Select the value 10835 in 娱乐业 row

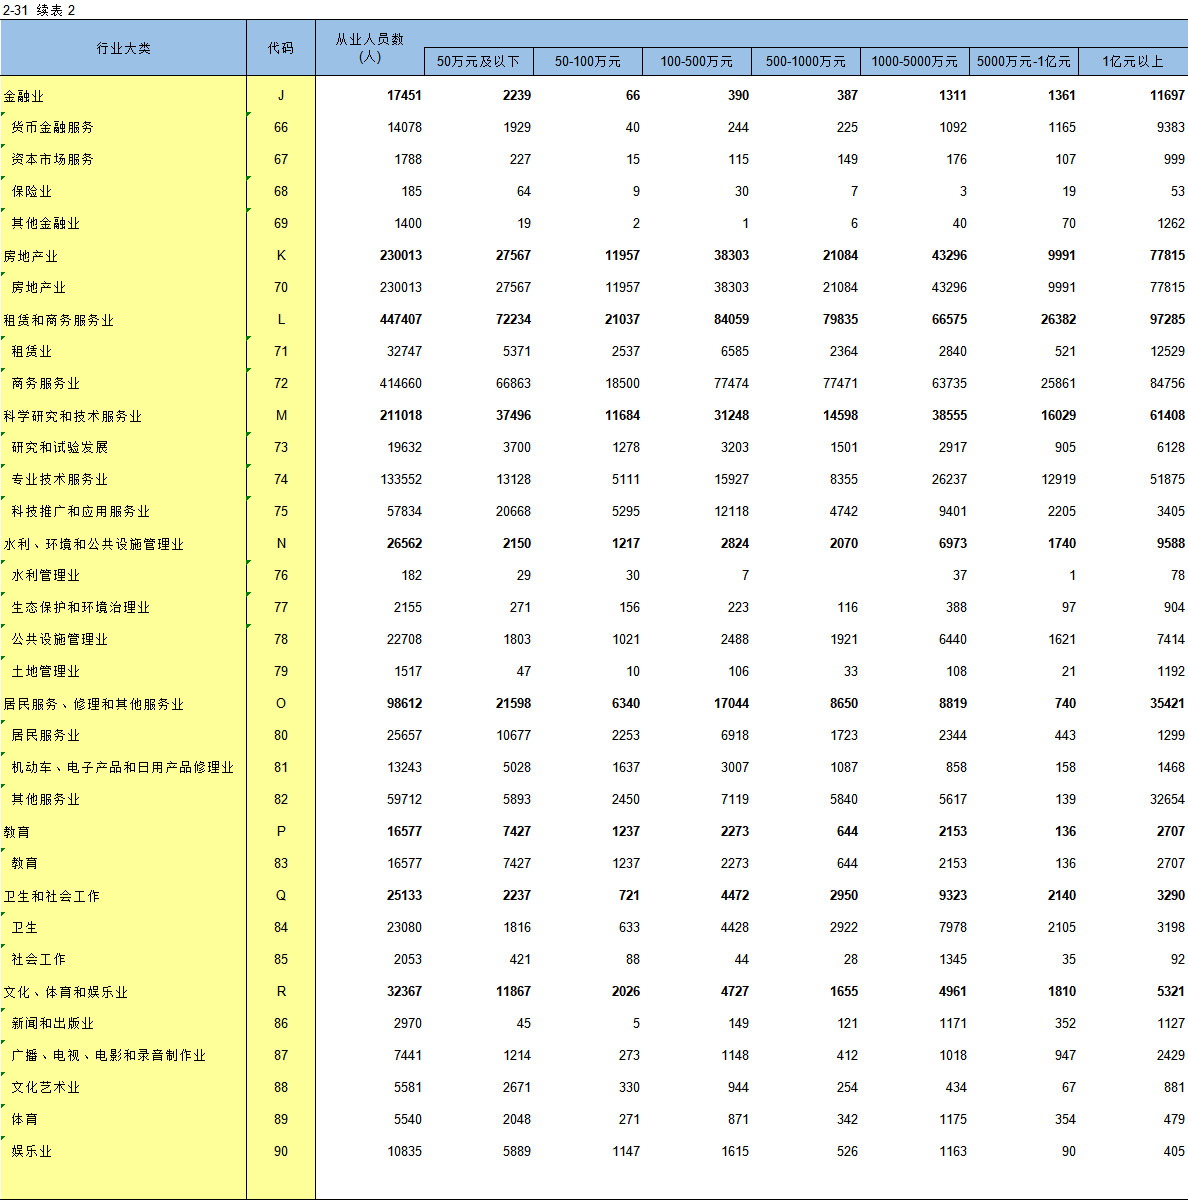click(x=404, y=1152)
